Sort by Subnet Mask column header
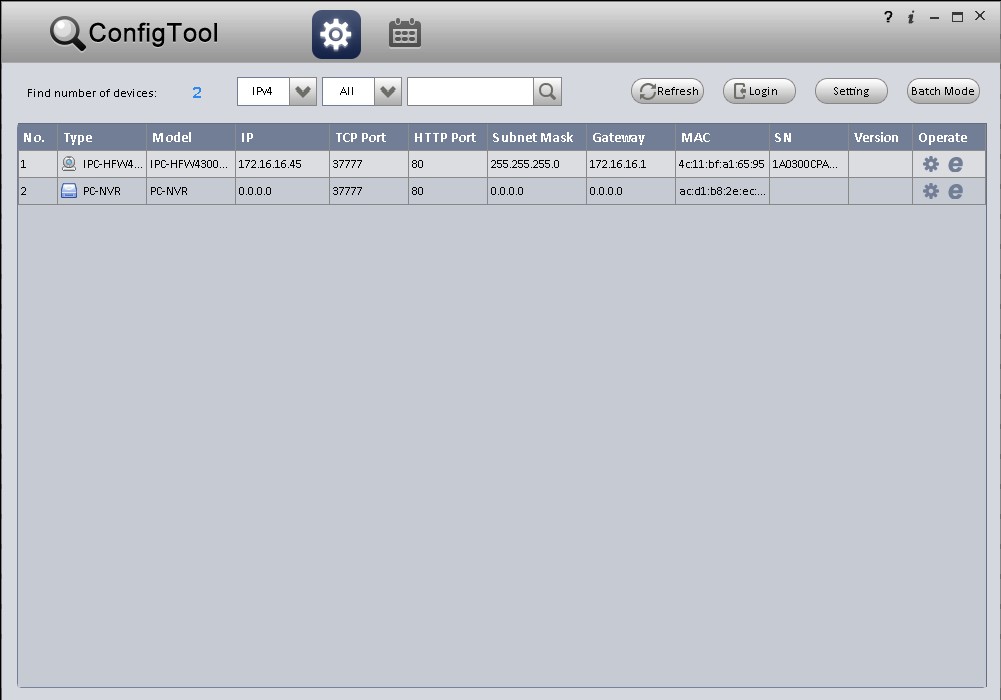The width and height of the screenshot is (1001, 700). click(537, 137)
